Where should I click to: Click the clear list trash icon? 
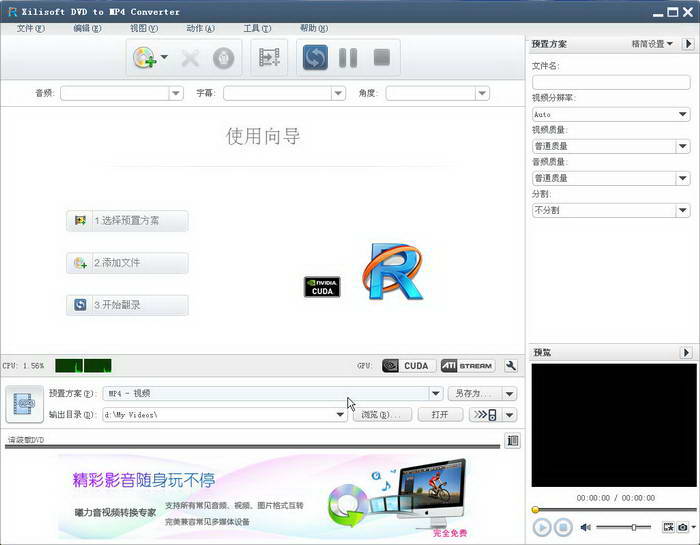coord(223,58)
